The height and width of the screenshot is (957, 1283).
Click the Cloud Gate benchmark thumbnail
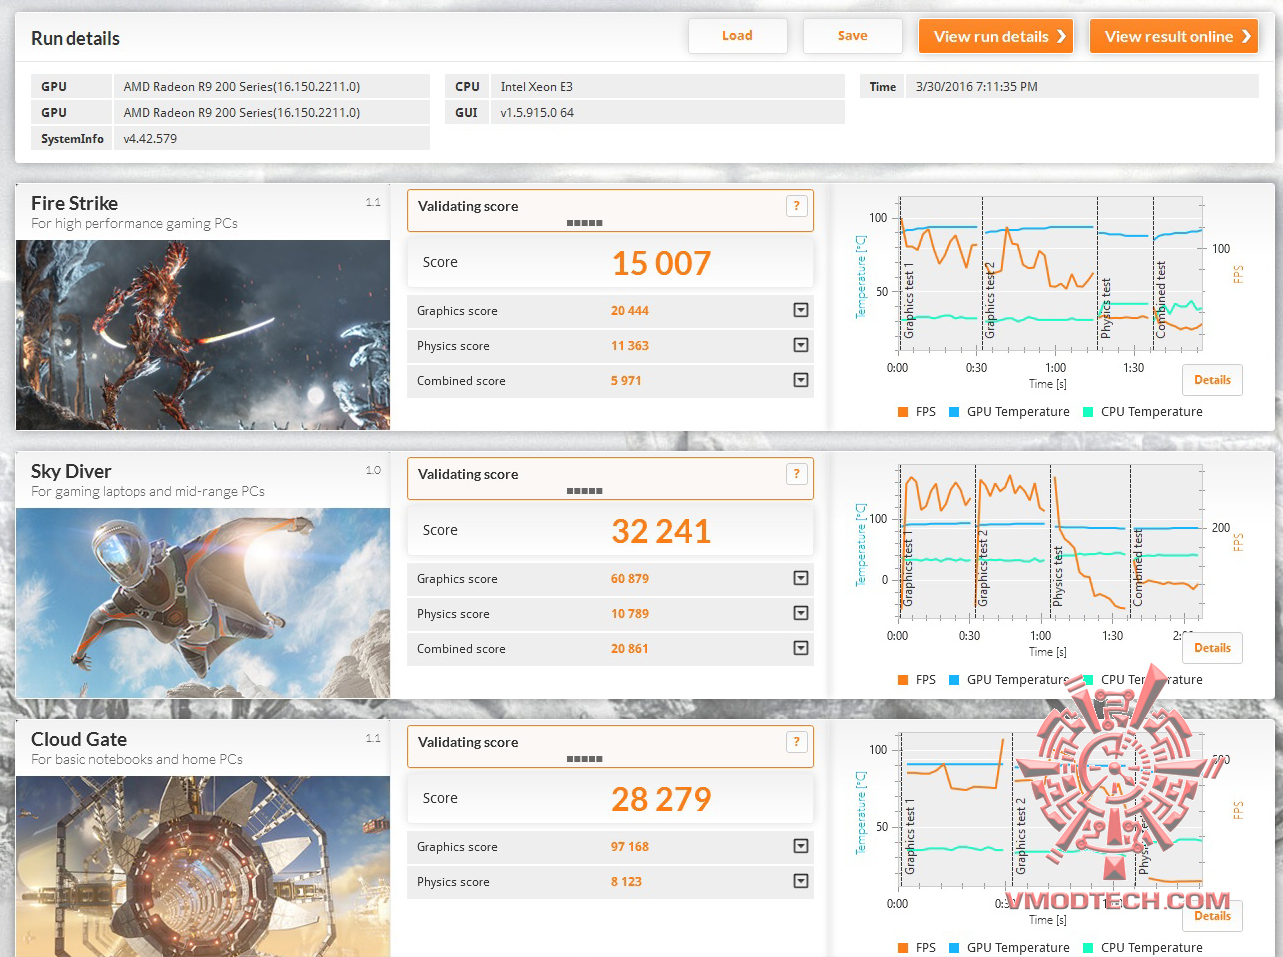(x=203, y=866)
